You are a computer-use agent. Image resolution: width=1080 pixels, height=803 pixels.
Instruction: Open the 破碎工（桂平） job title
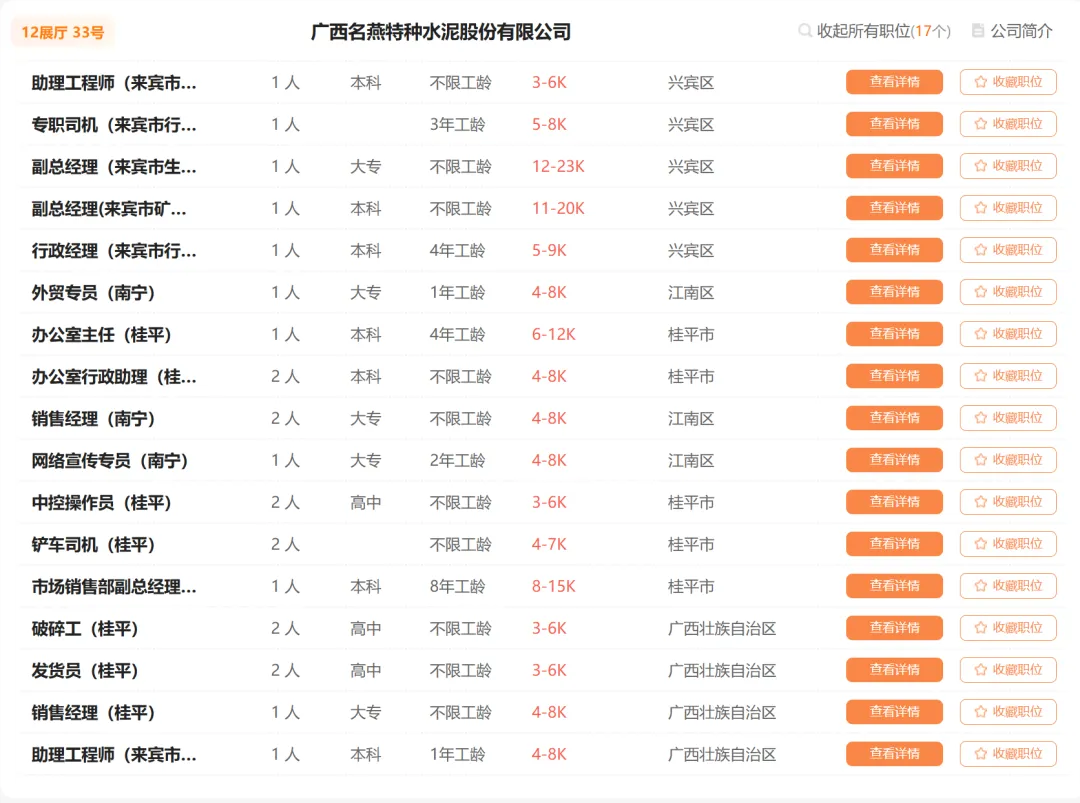[x=85, y=629]
